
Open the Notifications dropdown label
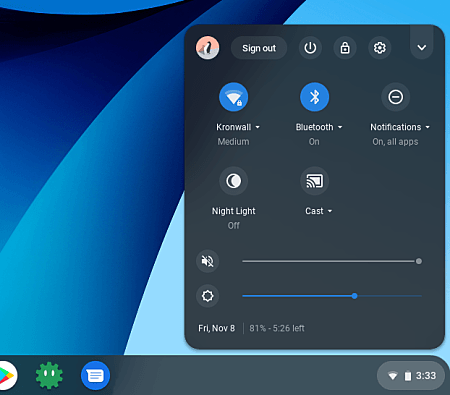[x=400, y=127]
